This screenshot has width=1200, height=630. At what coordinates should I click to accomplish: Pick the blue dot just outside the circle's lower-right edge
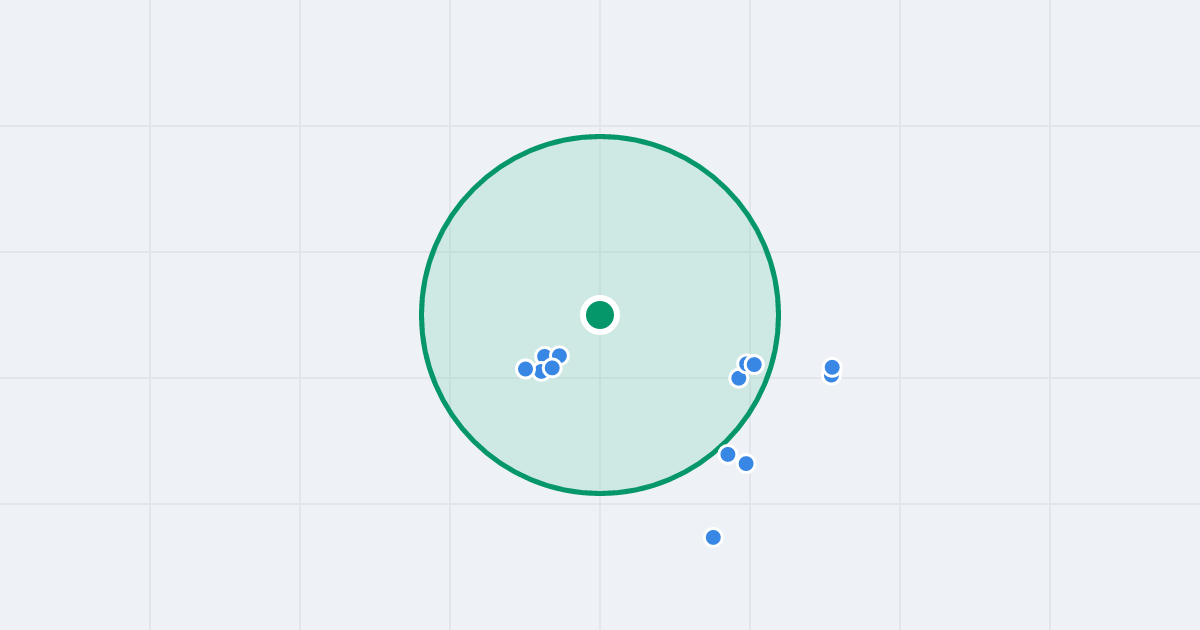[x=746, y=463]
